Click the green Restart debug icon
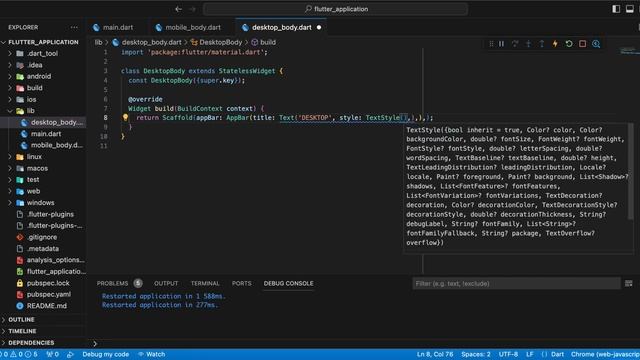The height and width of the screenshot is (360, 640). point(569,44)
